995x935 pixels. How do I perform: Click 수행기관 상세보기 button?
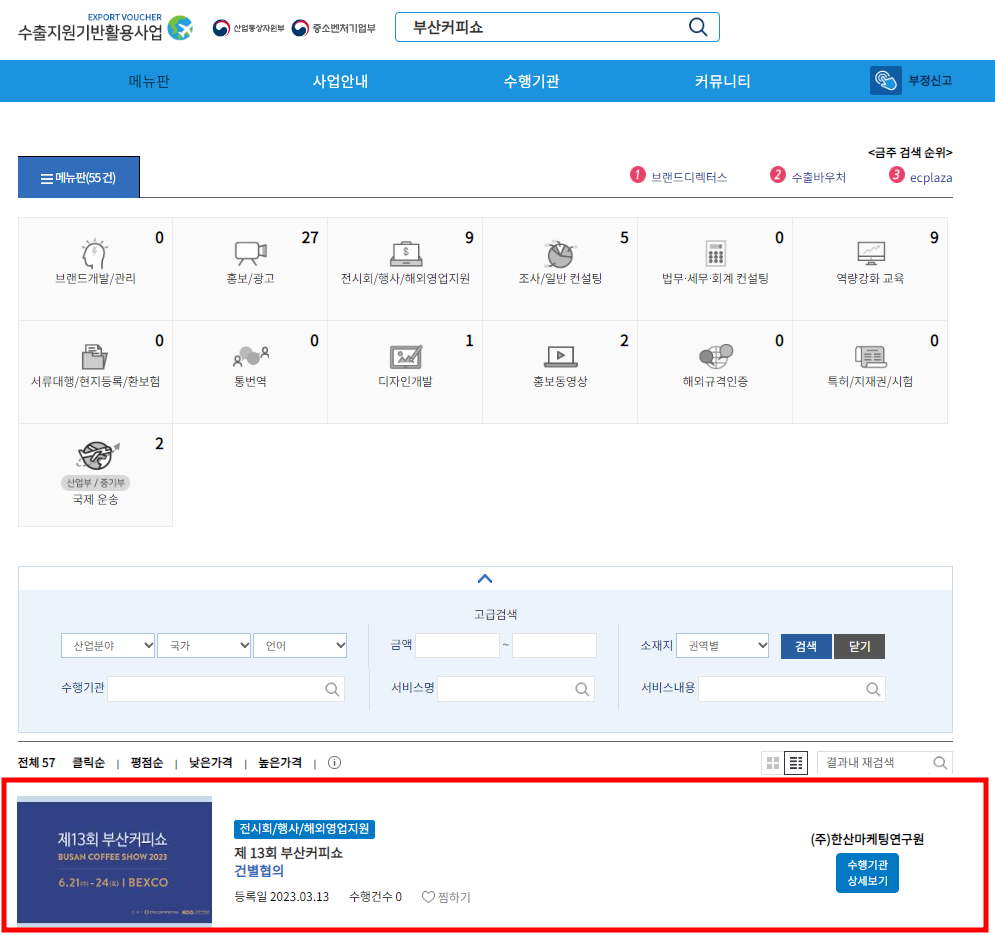(867, 873)
